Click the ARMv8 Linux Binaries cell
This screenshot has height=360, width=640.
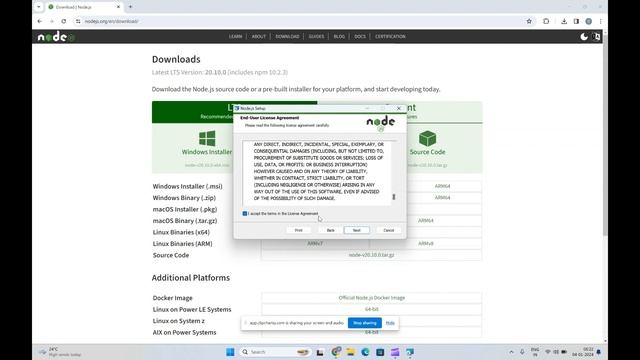pyautogui.click(x=426, y=244)
